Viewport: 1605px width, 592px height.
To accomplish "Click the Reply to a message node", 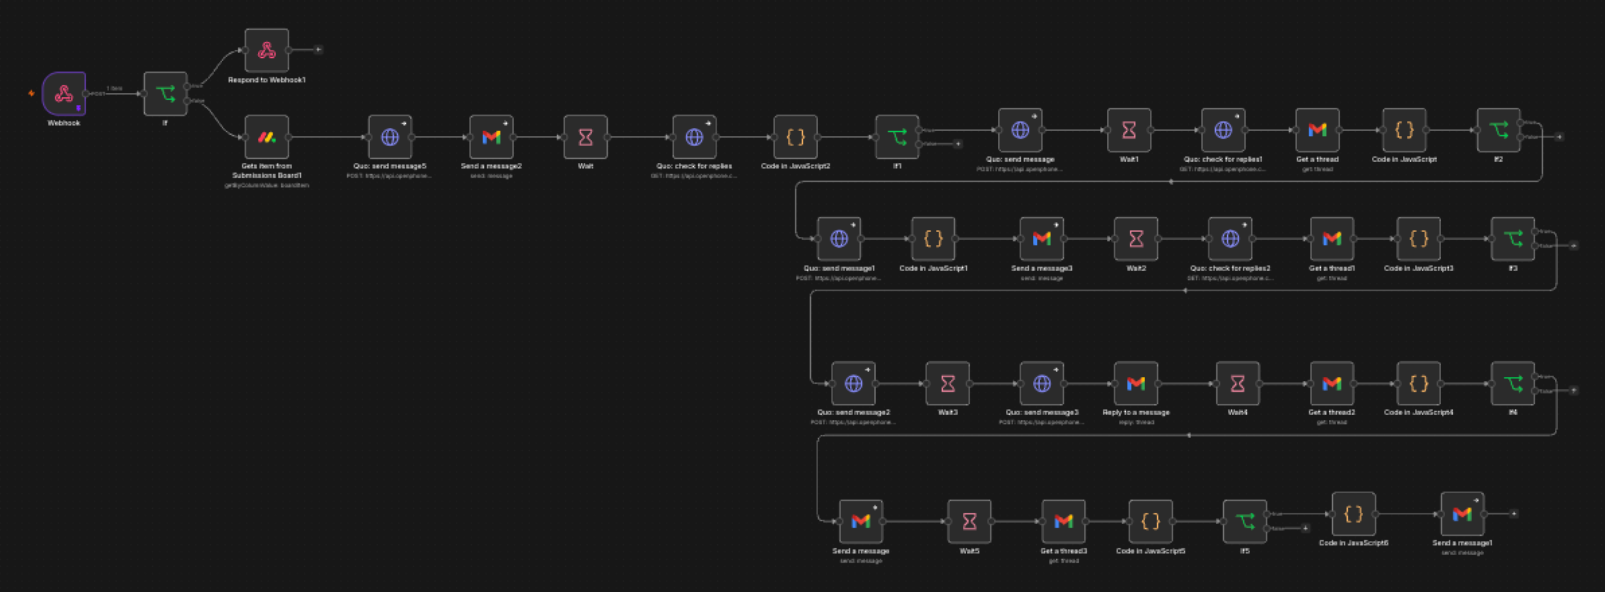I will (x=1136, y=384).
